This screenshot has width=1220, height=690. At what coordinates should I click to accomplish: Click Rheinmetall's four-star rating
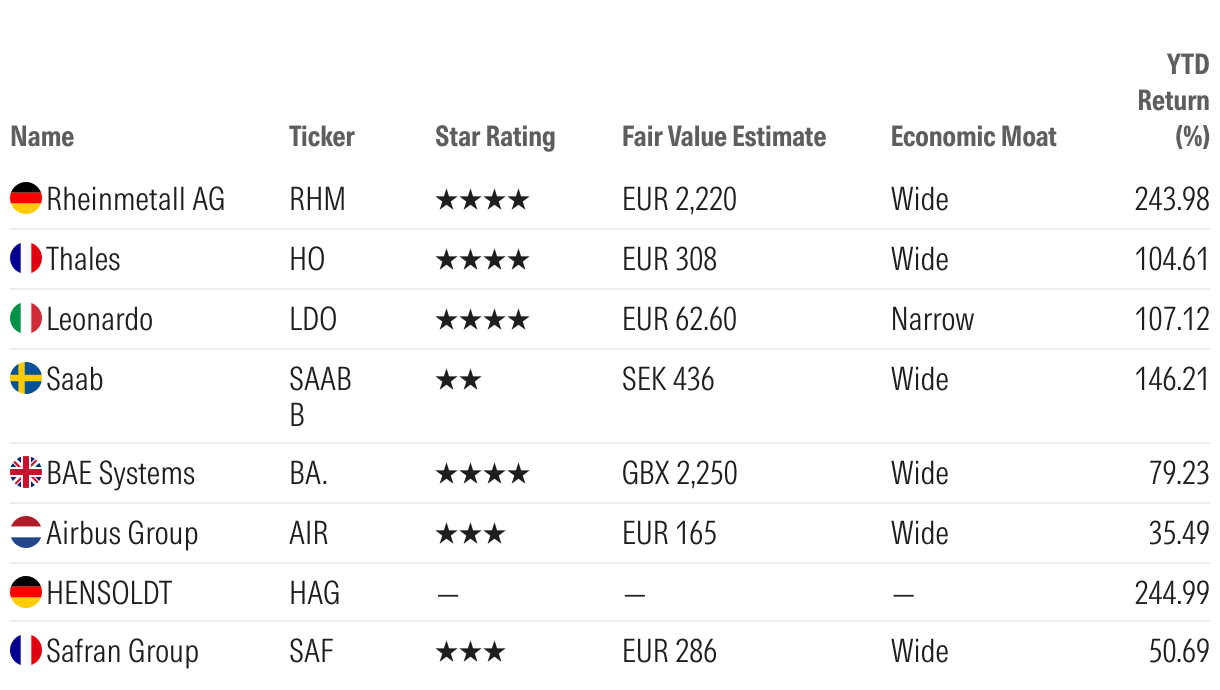(x=482, y=200)
